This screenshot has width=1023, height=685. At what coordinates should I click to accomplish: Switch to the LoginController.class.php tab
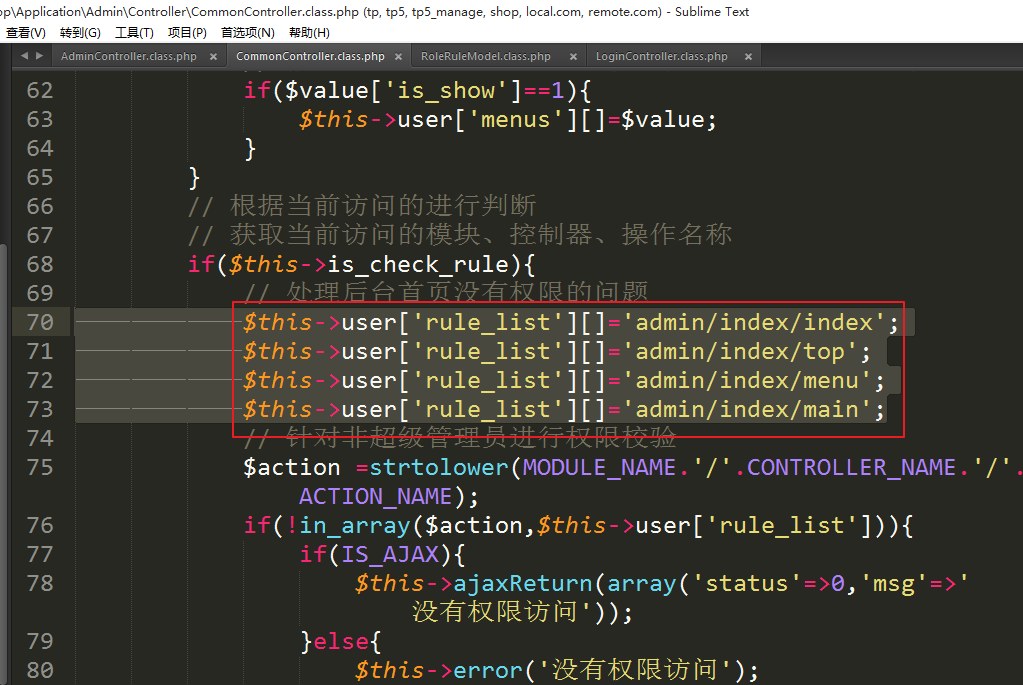point(661,57)
